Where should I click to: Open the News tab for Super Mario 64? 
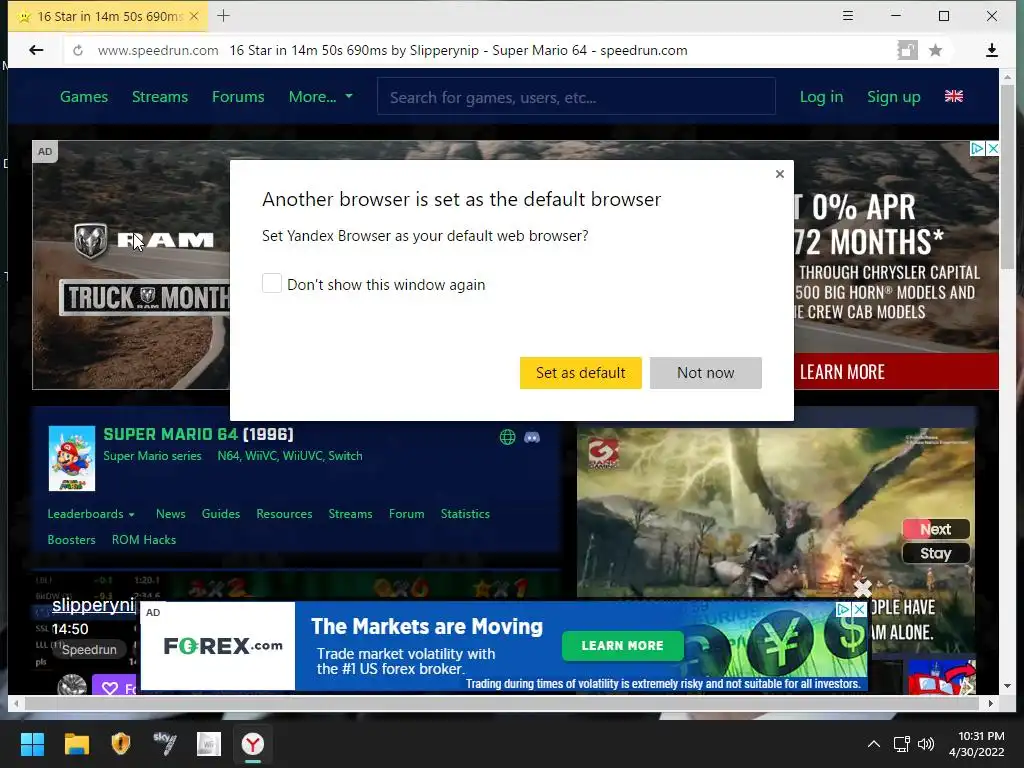pyautogui.click(x=170, y=514)
